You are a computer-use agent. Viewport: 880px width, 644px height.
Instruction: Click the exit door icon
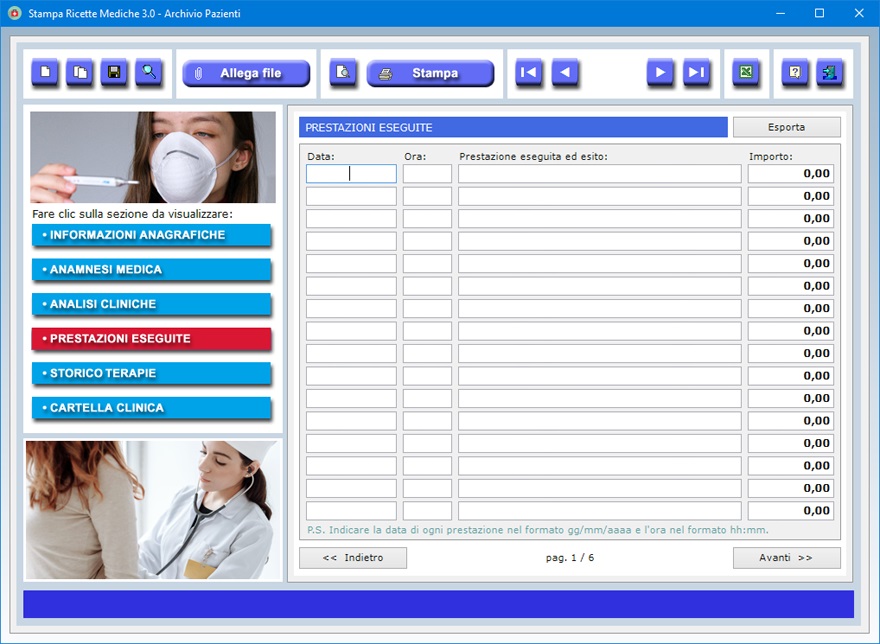[830, 72]
